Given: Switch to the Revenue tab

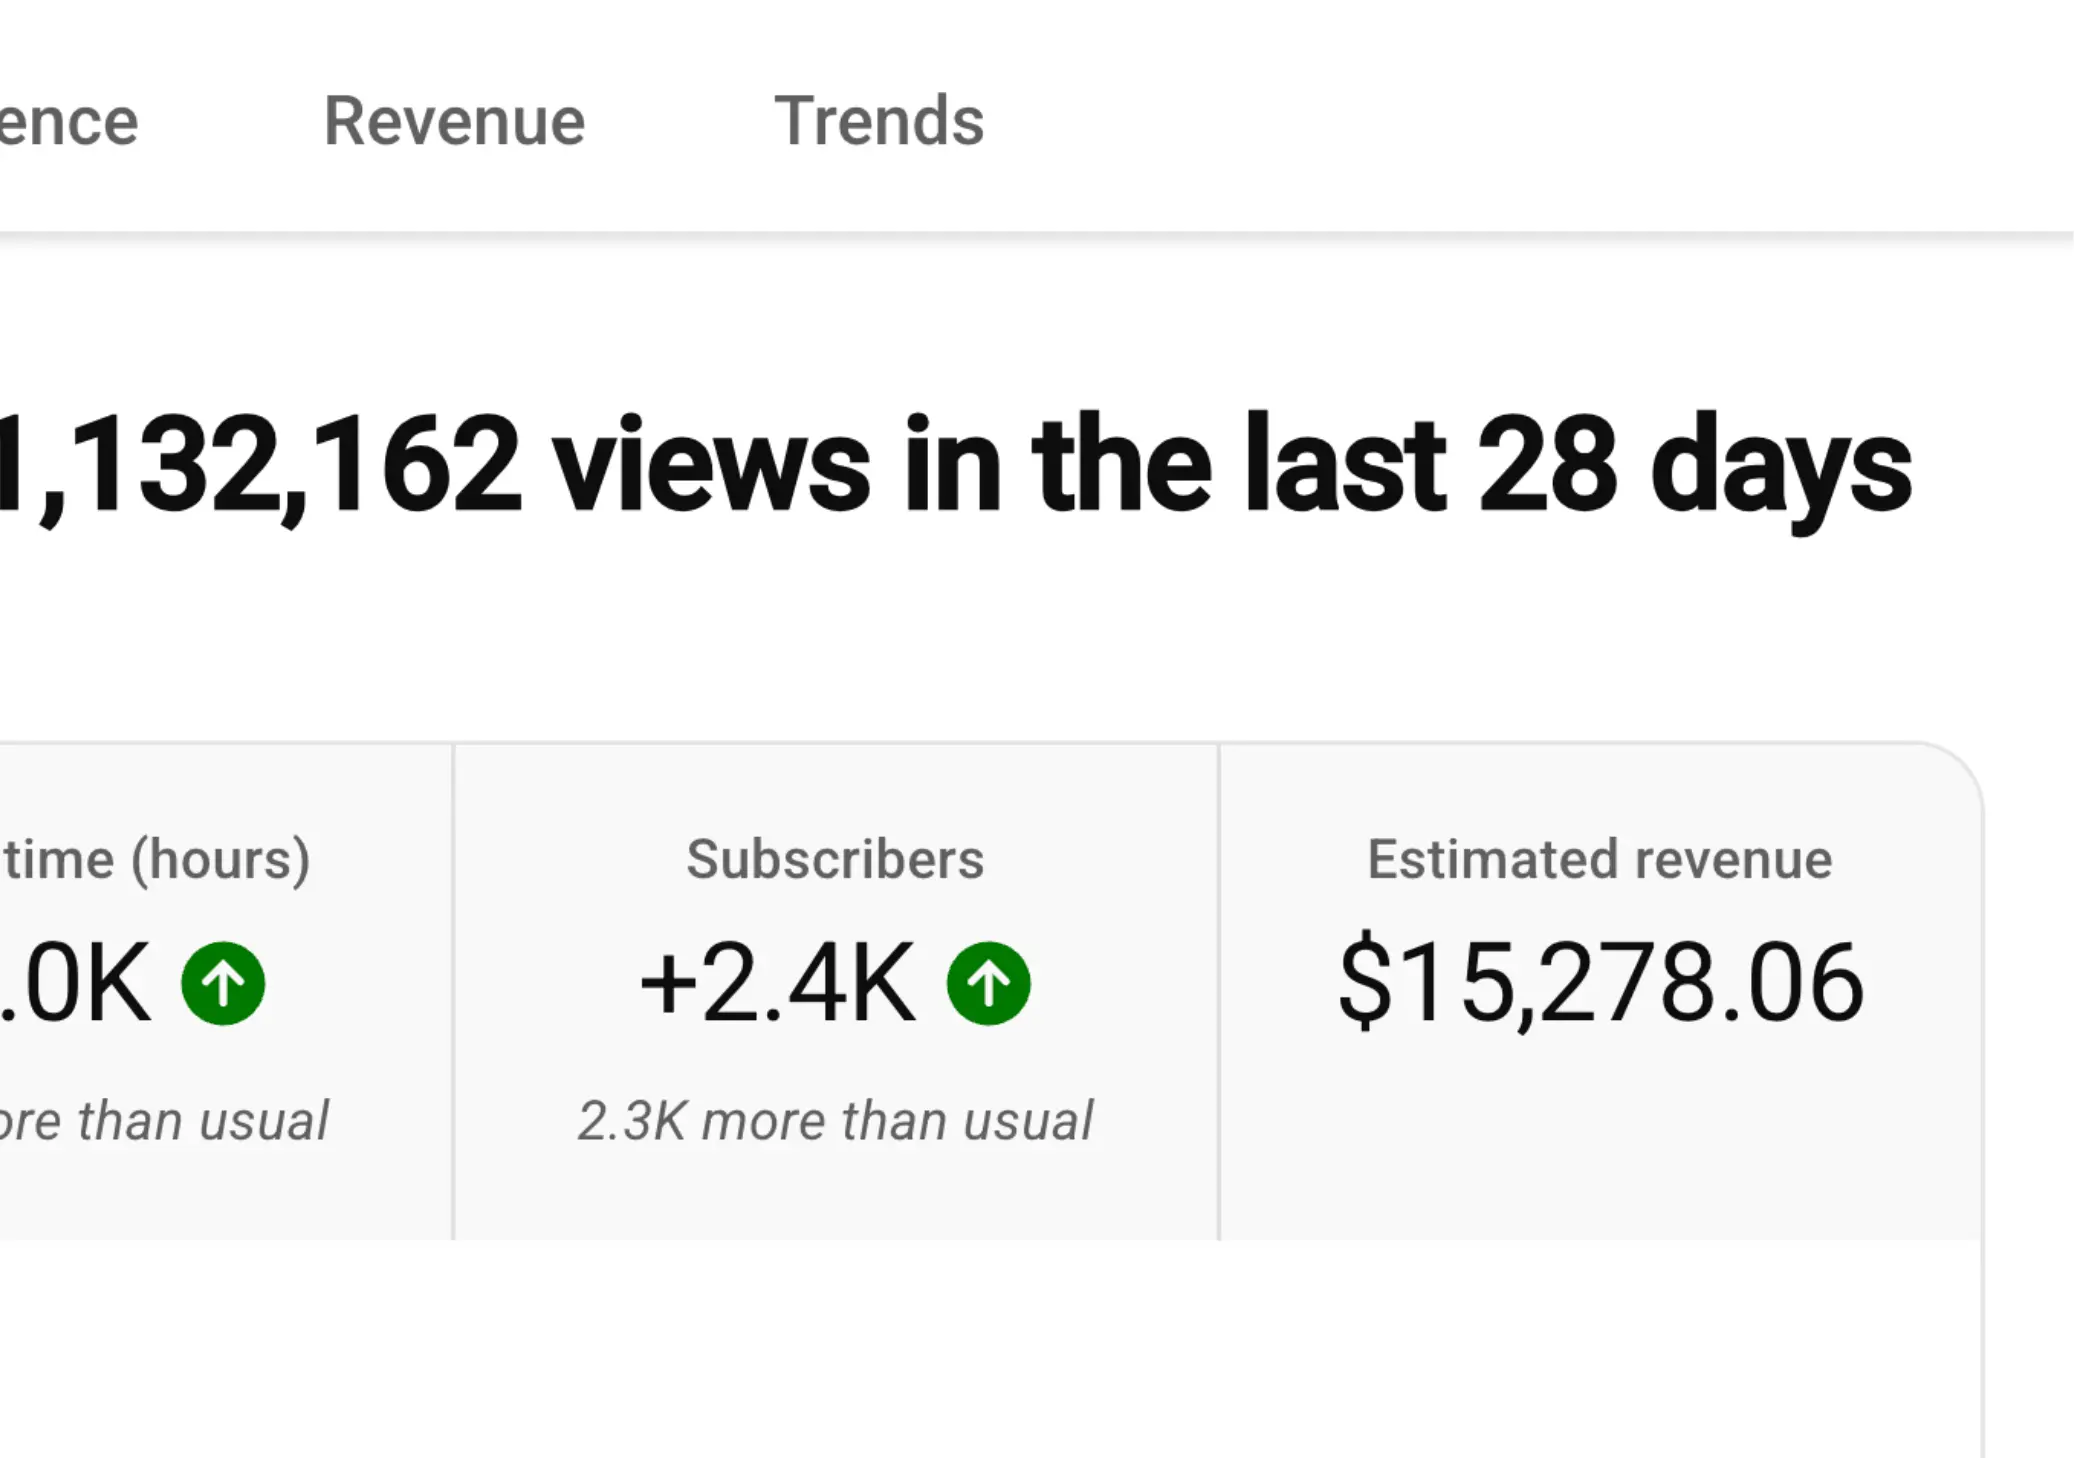Looking at the screenshot, I should pyautogui.click(x=455, y=120).
